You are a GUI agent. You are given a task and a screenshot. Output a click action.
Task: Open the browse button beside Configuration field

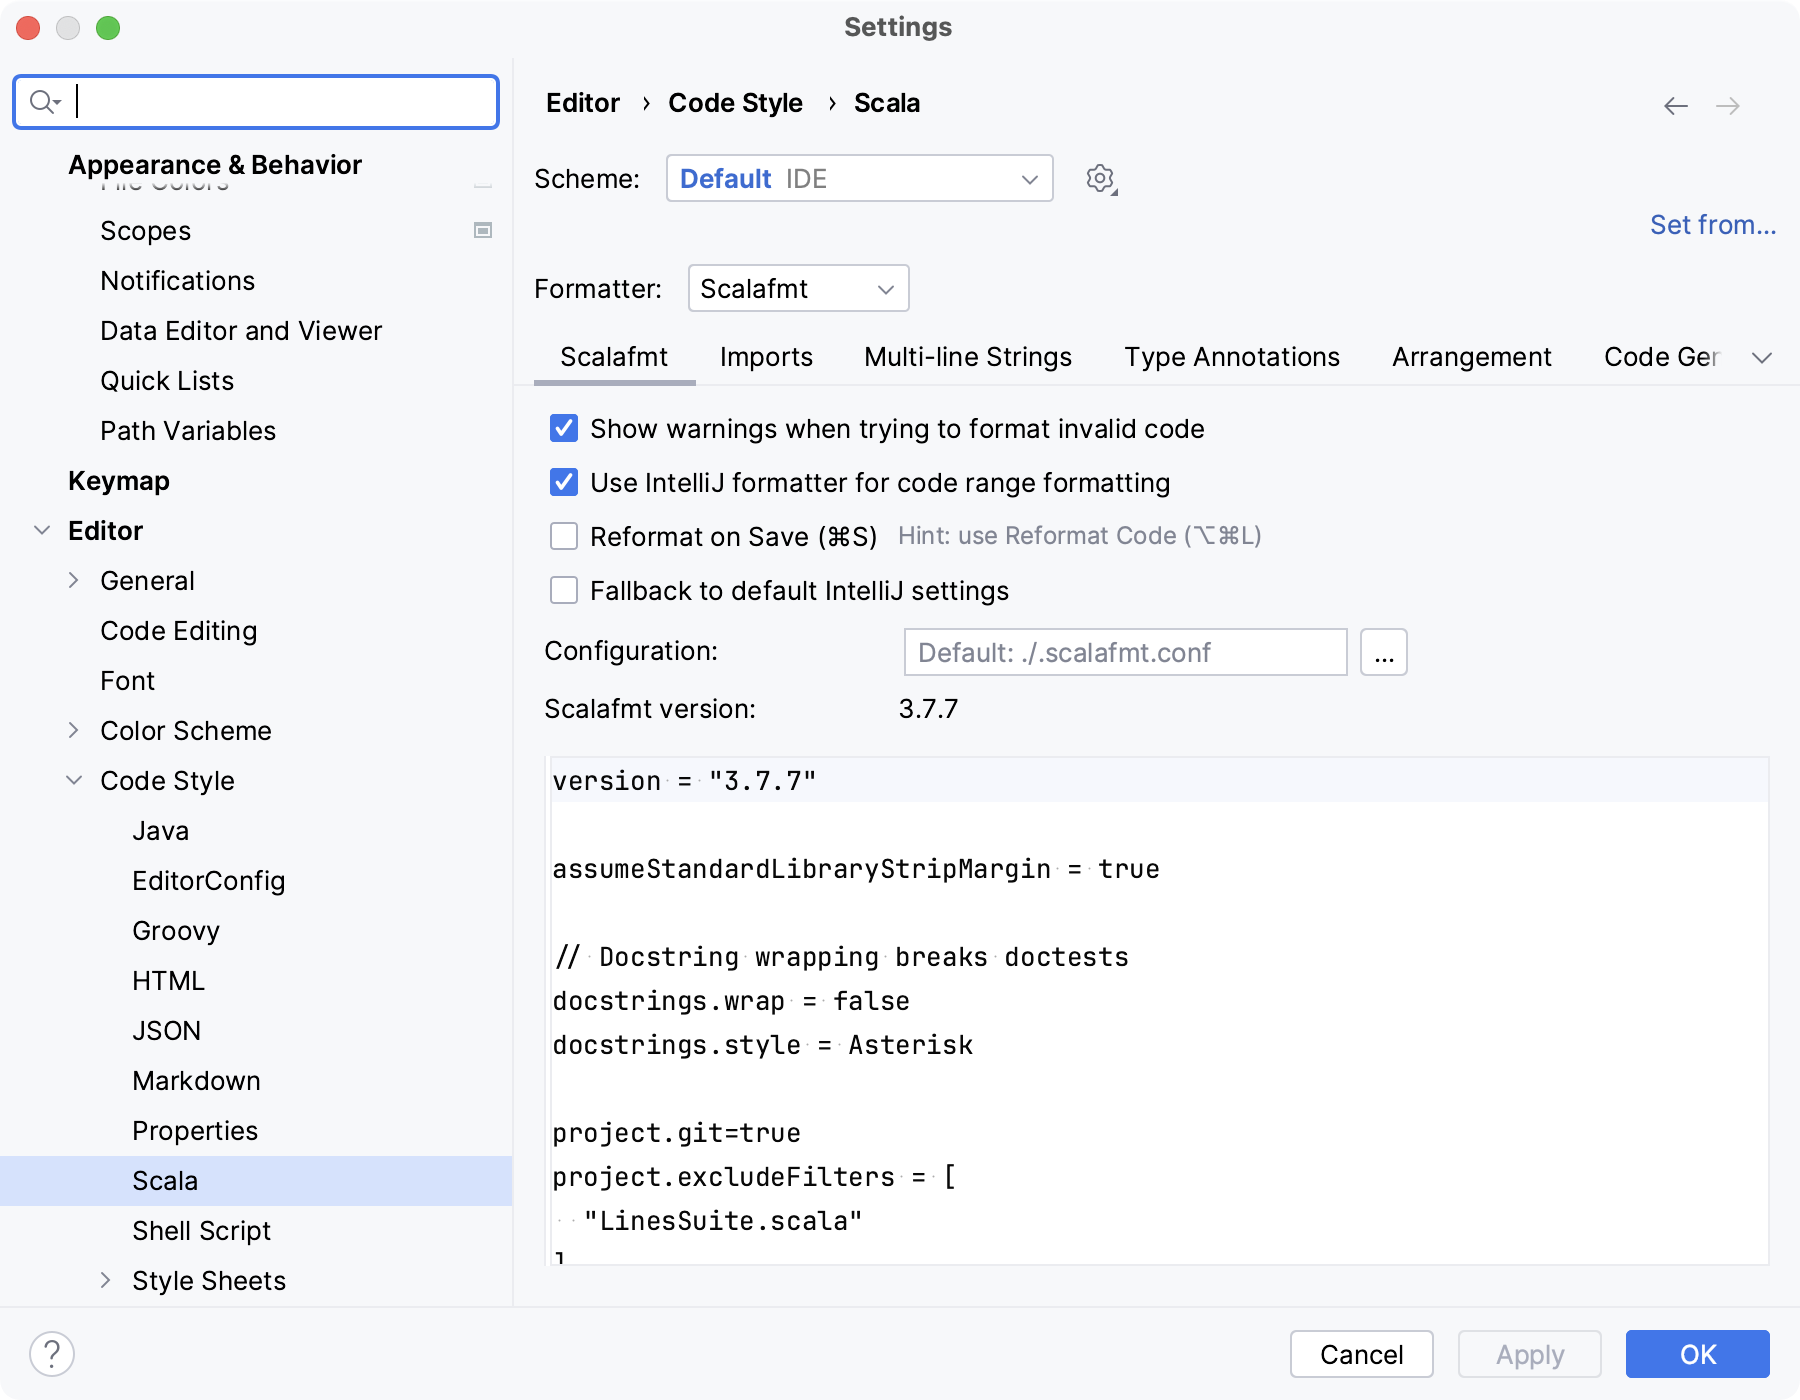coord(1384,652)
